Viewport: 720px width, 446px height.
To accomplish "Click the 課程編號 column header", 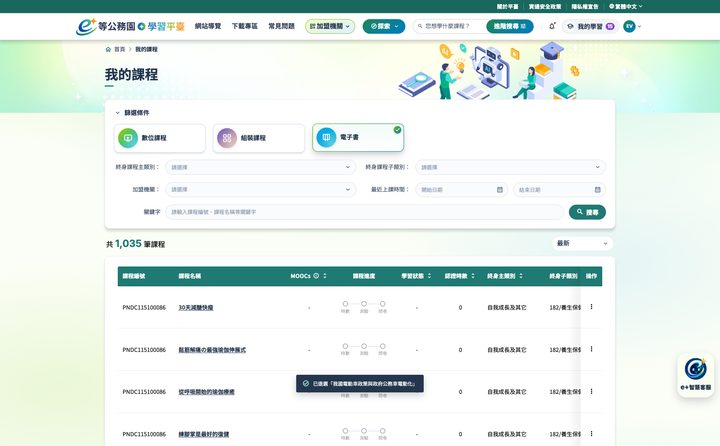I will pos(134,276).
